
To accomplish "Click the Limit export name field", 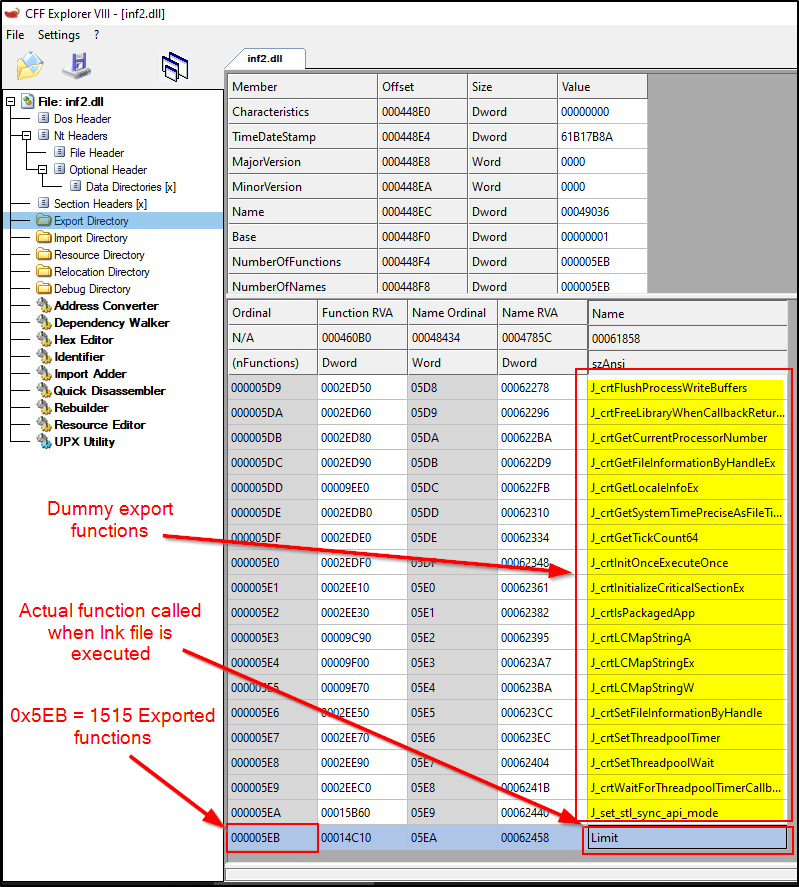I will pos(687,838).
